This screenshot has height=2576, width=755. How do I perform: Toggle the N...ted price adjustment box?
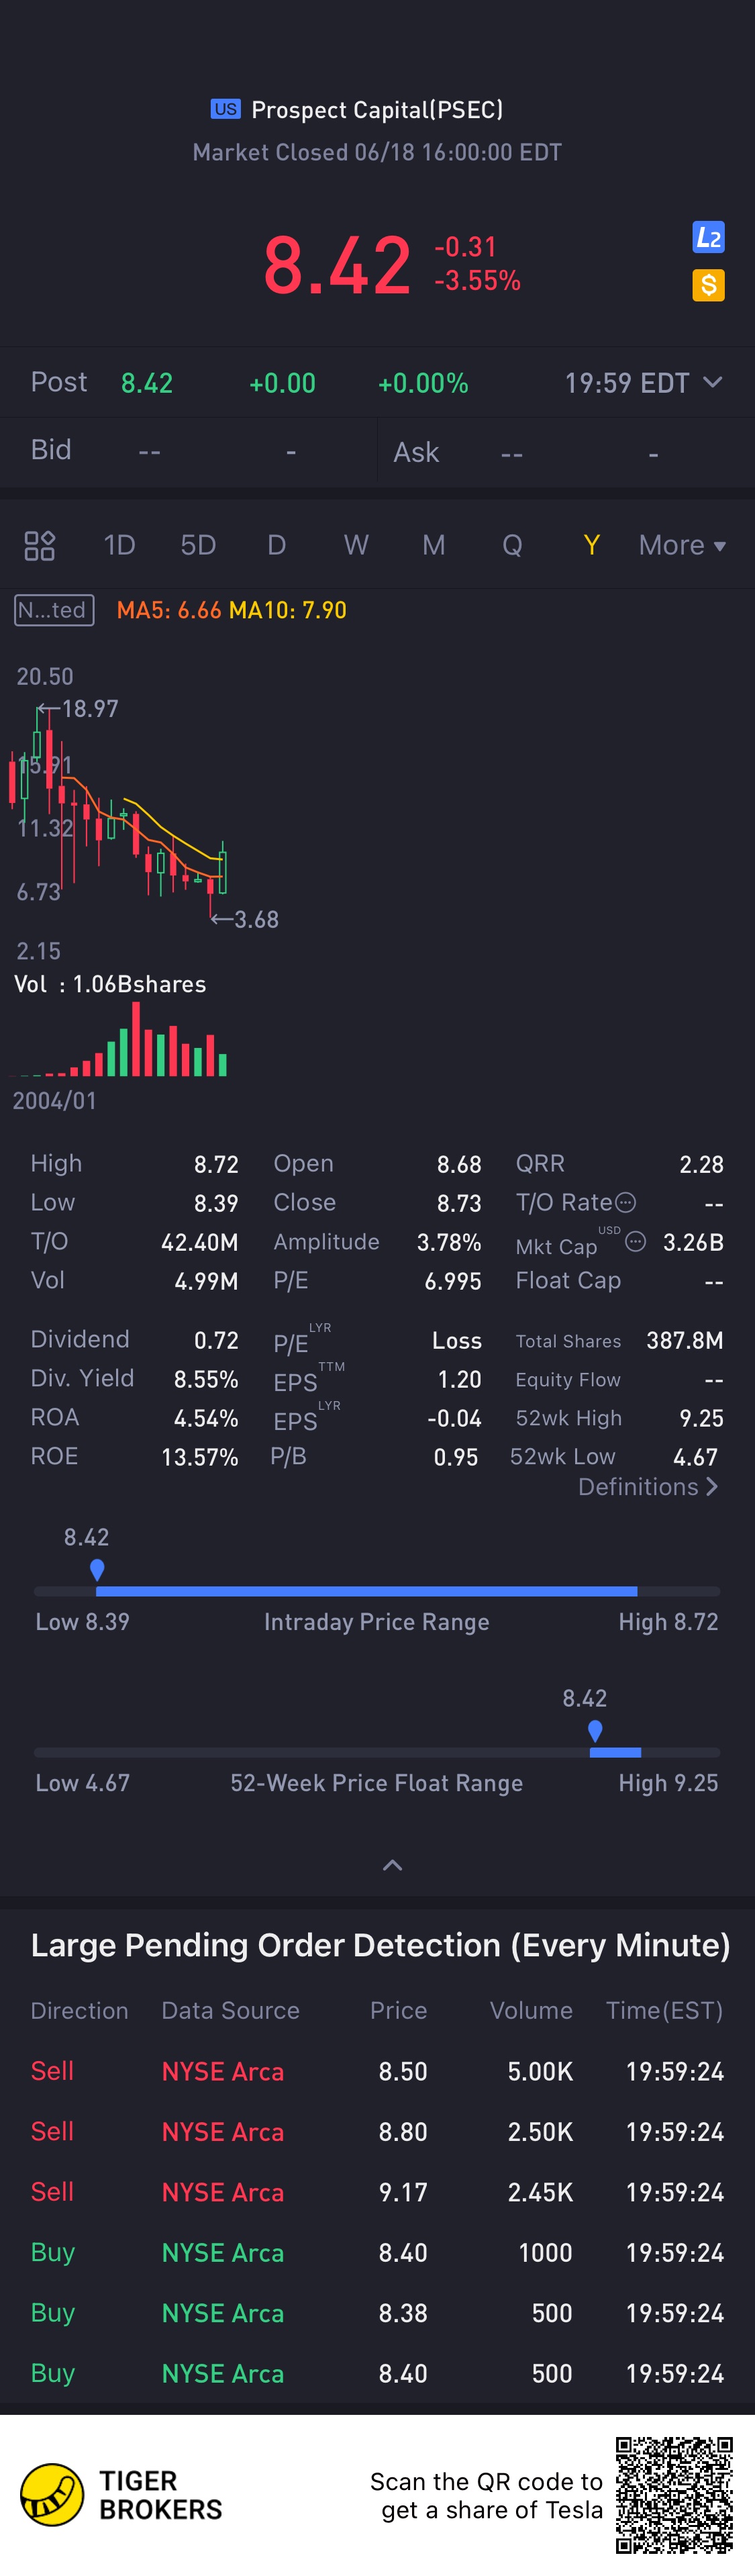click(x=55, y=610)
